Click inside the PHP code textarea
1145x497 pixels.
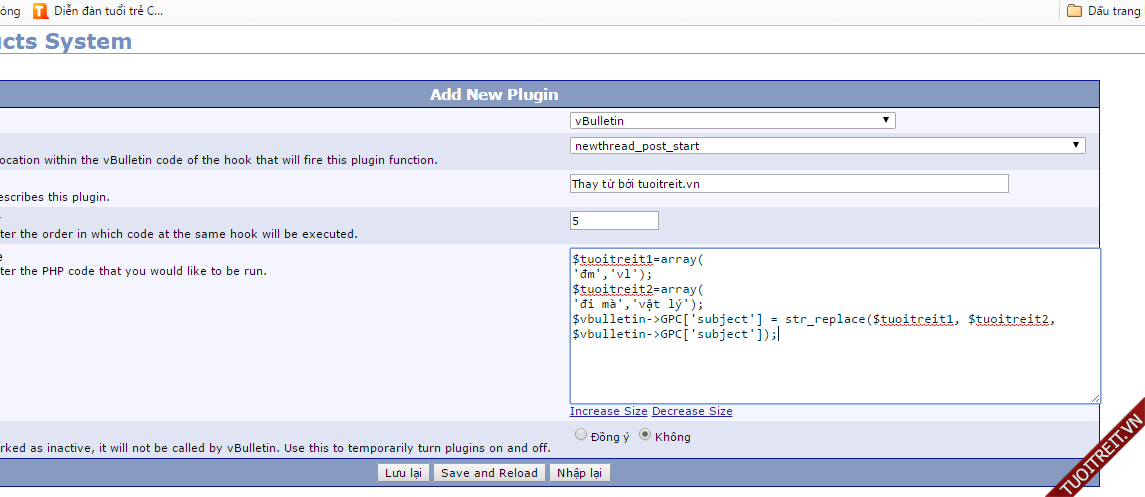834,370
